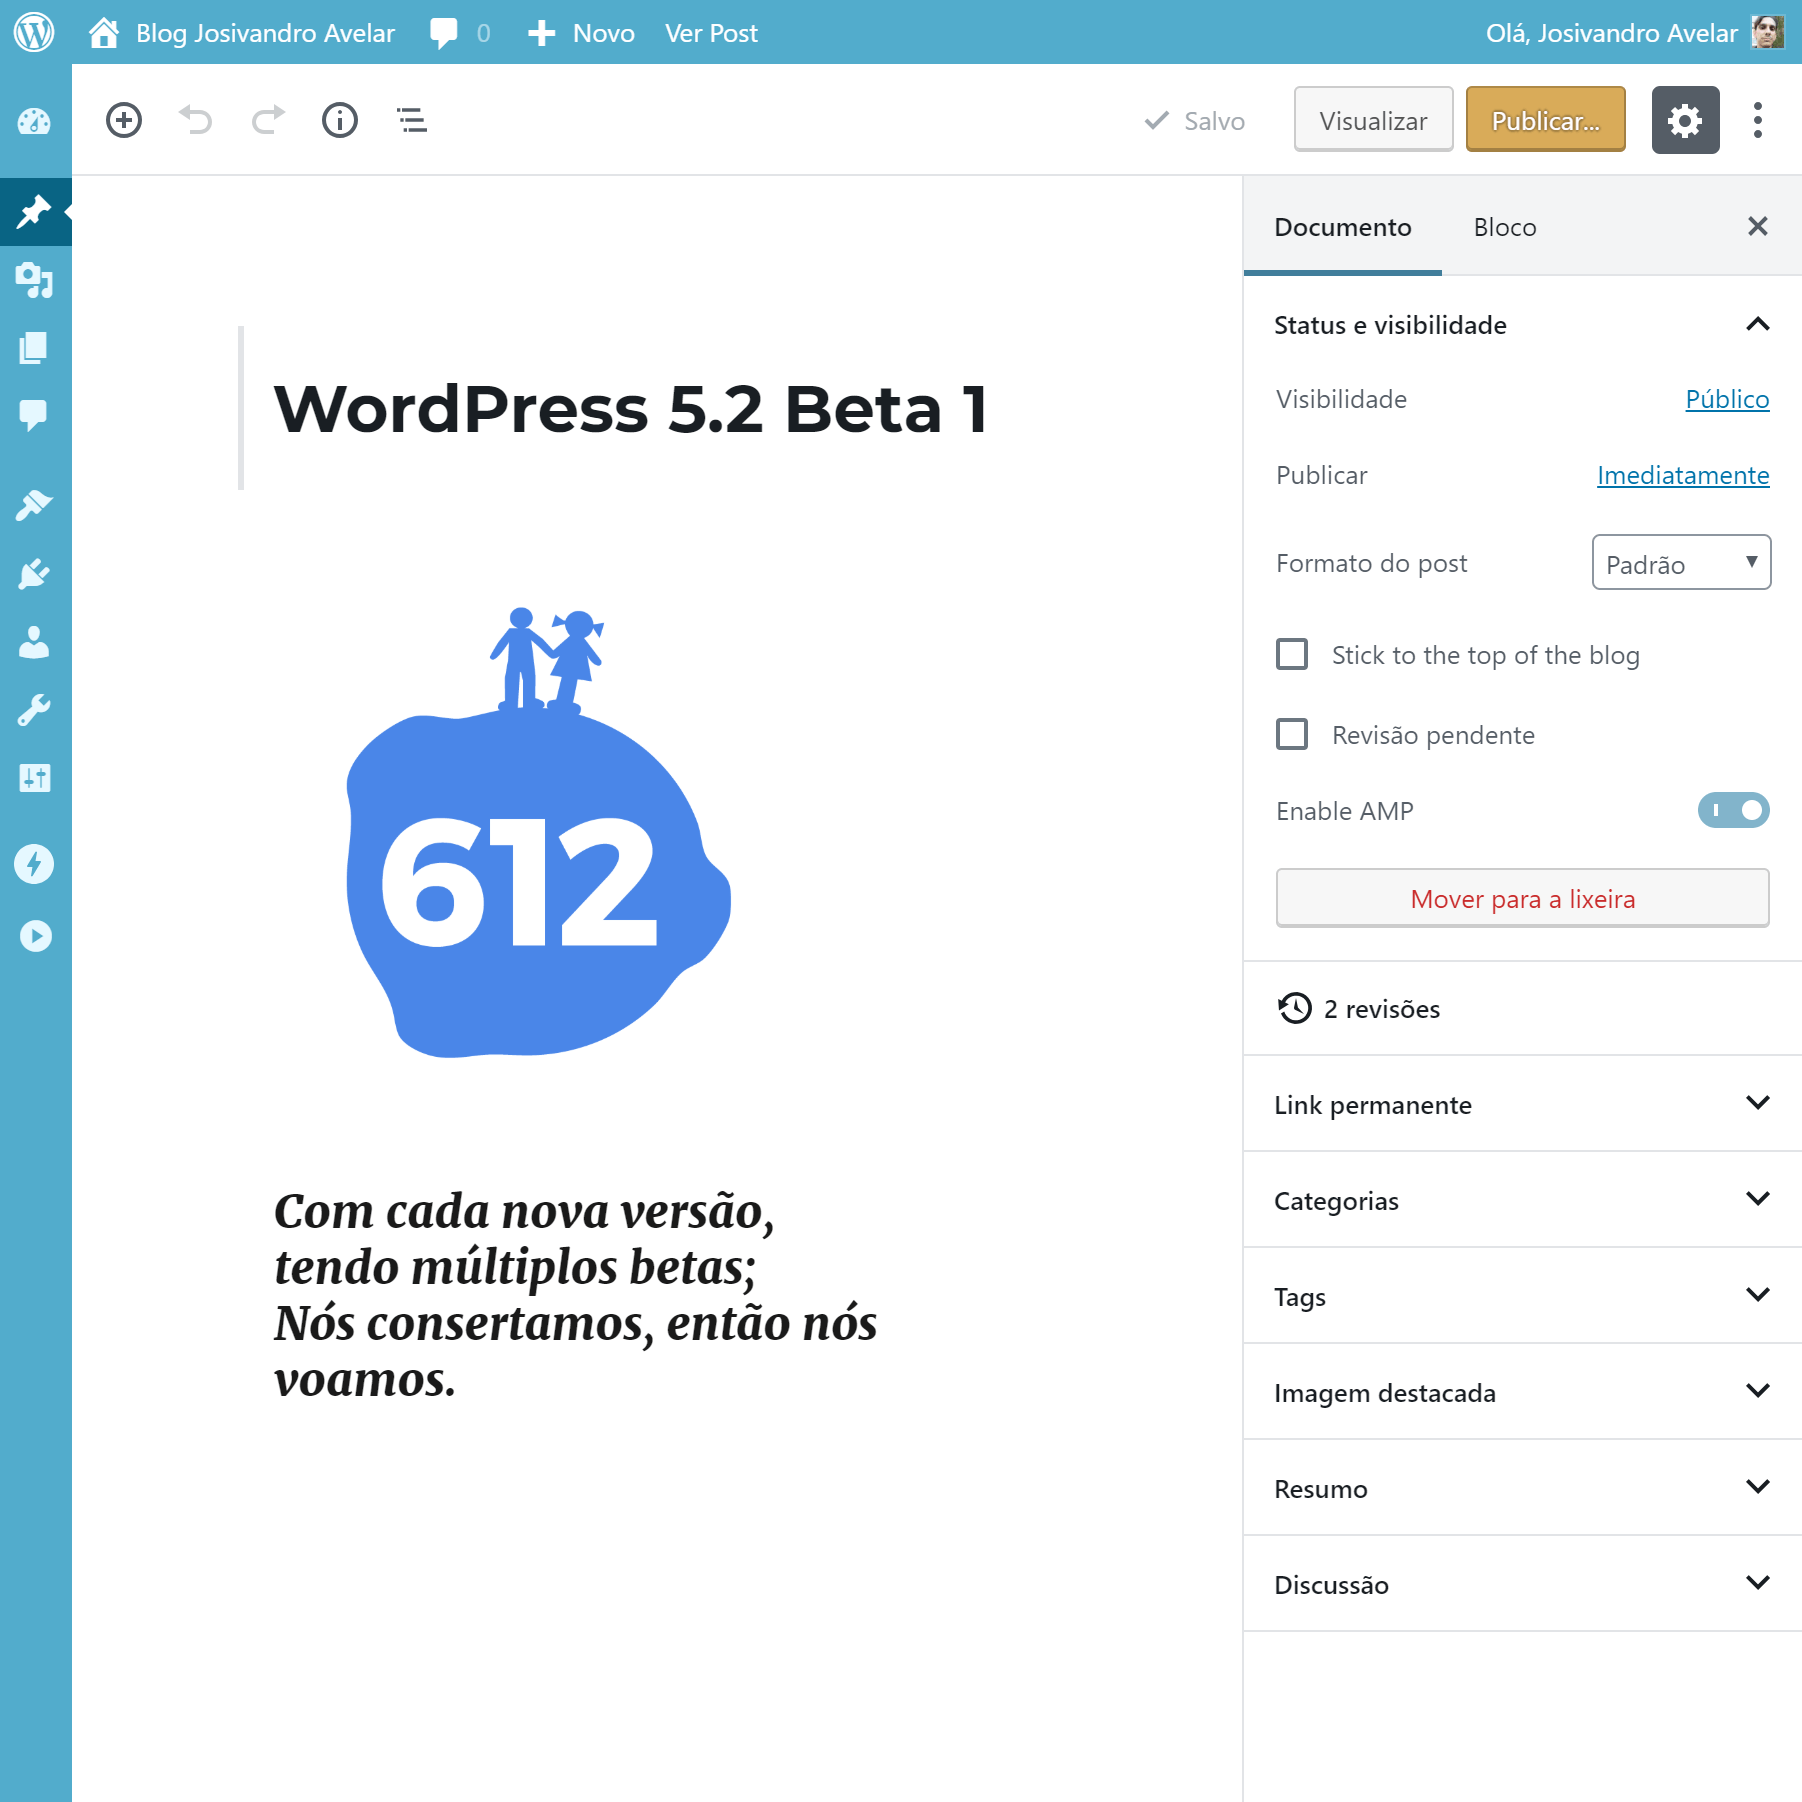Collapse Status e visibilidade panel
This screenshot has height=1802, width=1802.
[1522, 324]
